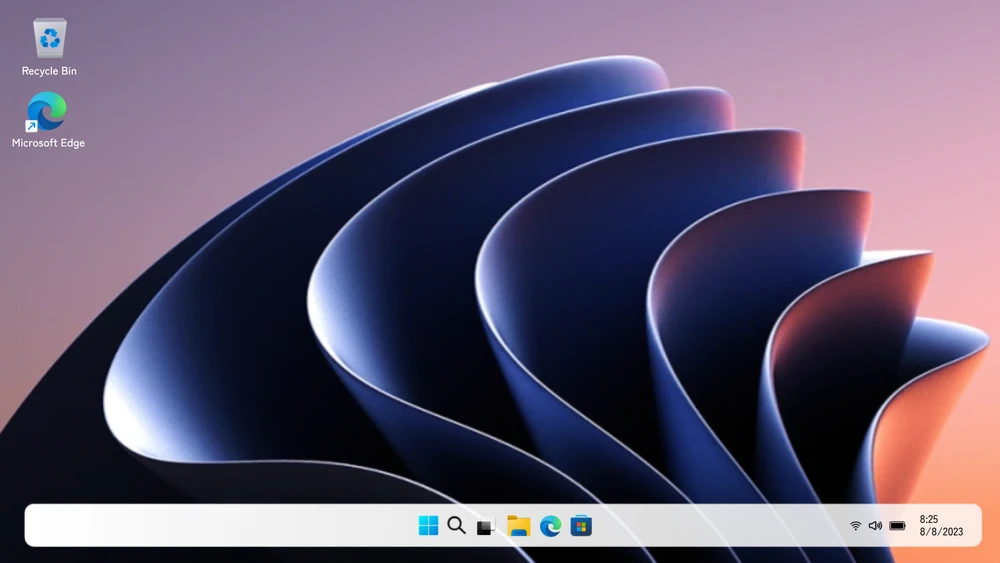
Task: Open the Windows Start menu
Action: coord(428,525)
